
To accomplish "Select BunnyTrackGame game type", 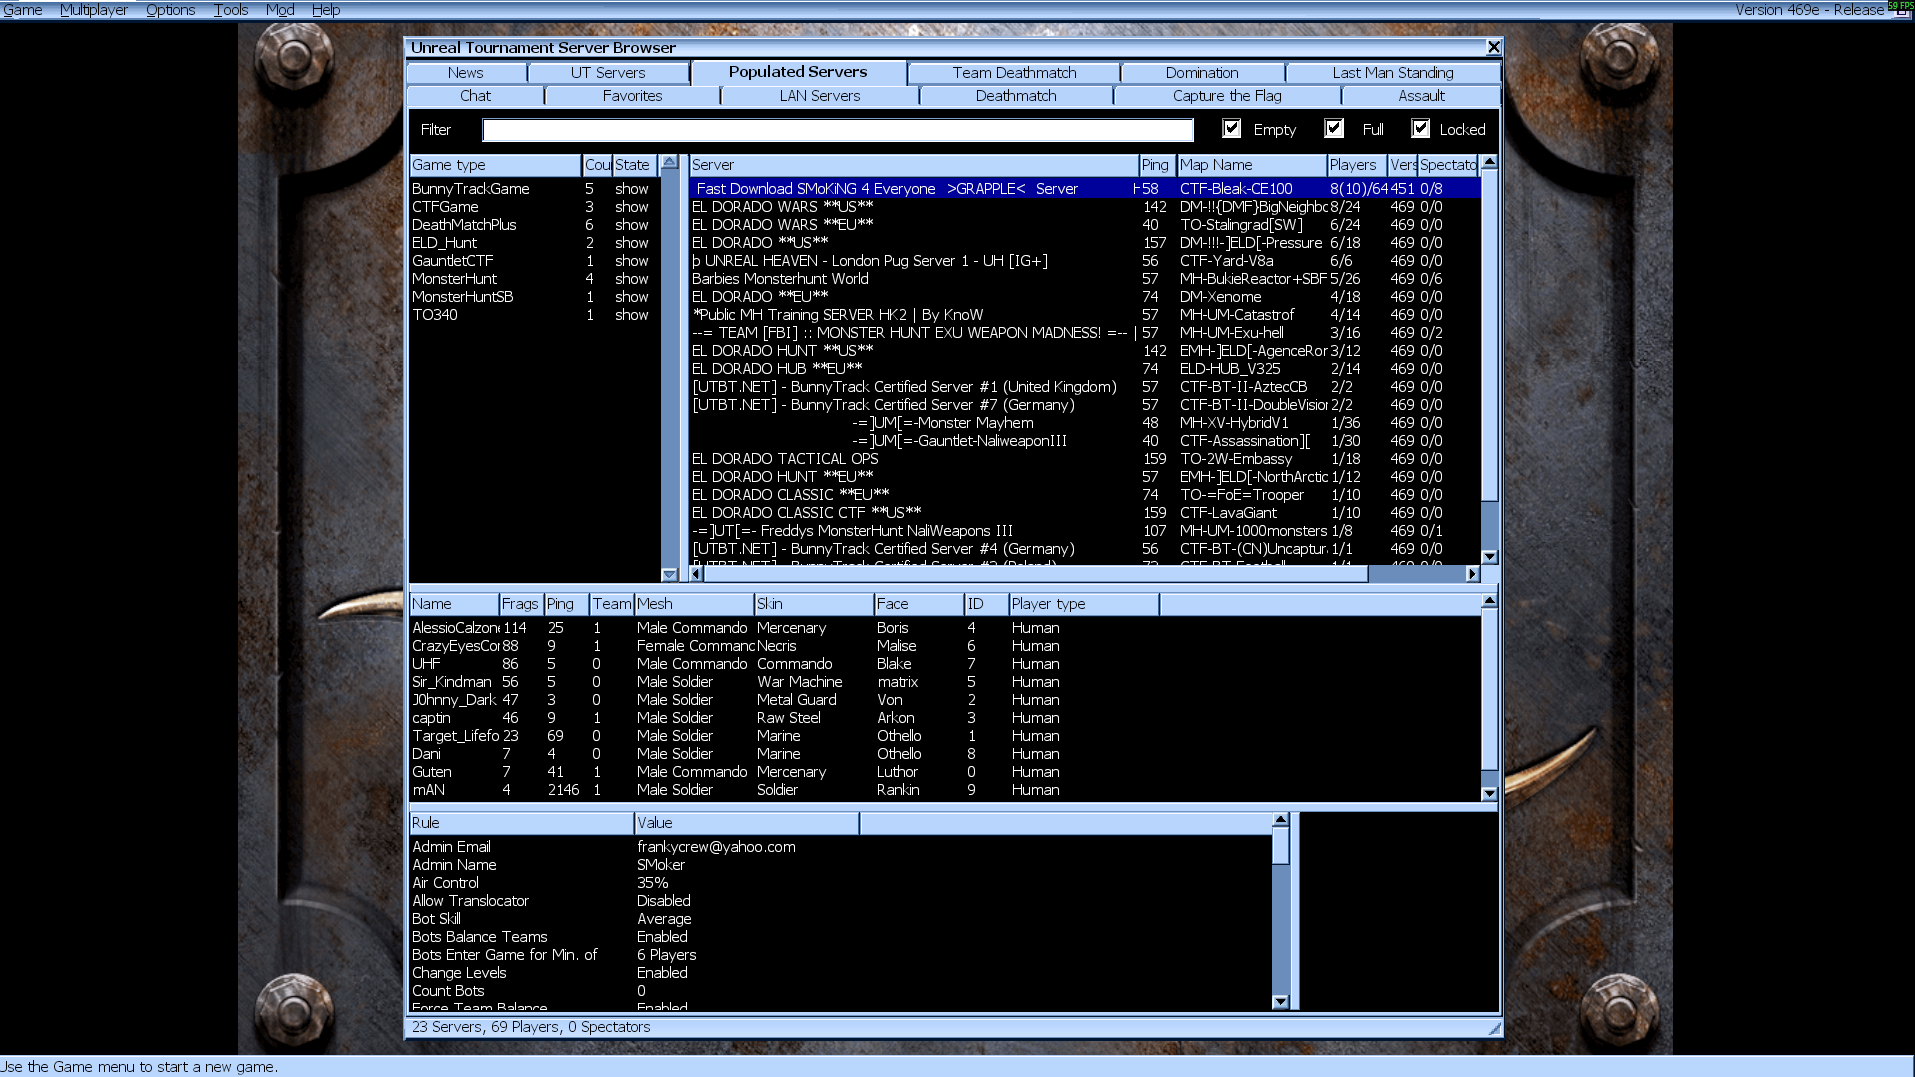I will coord(535,189).
